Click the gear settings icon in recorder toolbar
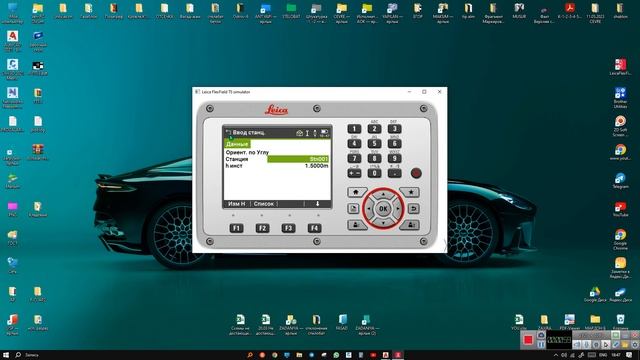This screenshot has height=360, width=640. [635, 345]
